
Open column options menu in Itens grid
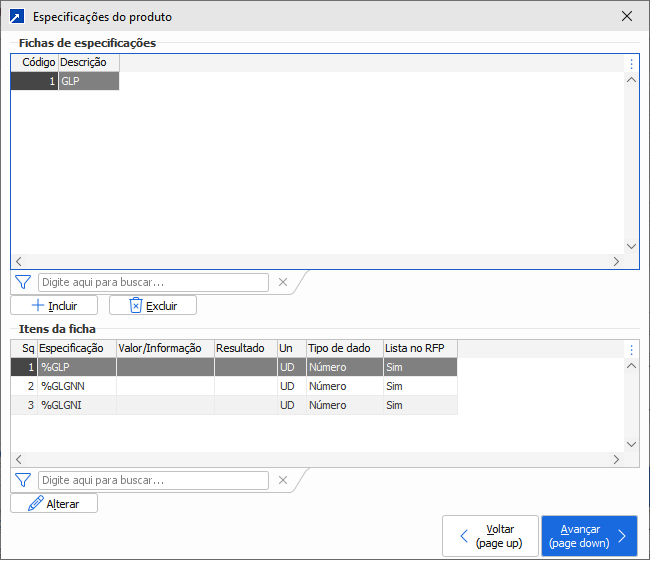tap(631, 349)
